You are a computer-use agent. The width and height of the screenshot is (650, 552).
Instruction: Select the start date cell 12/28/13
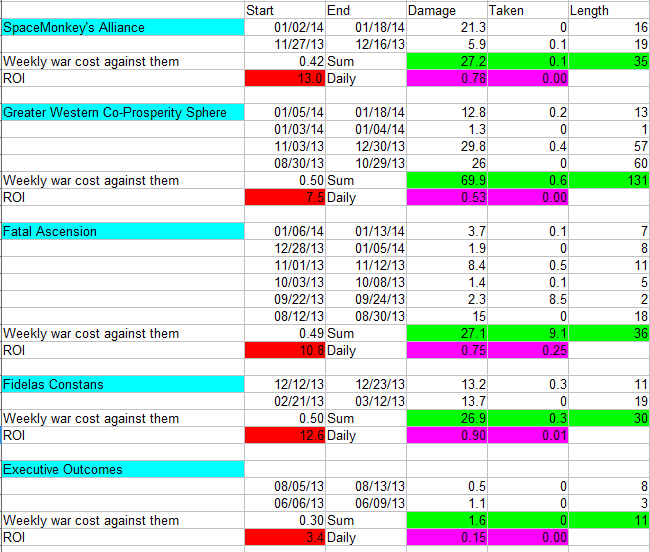(285, 248)
